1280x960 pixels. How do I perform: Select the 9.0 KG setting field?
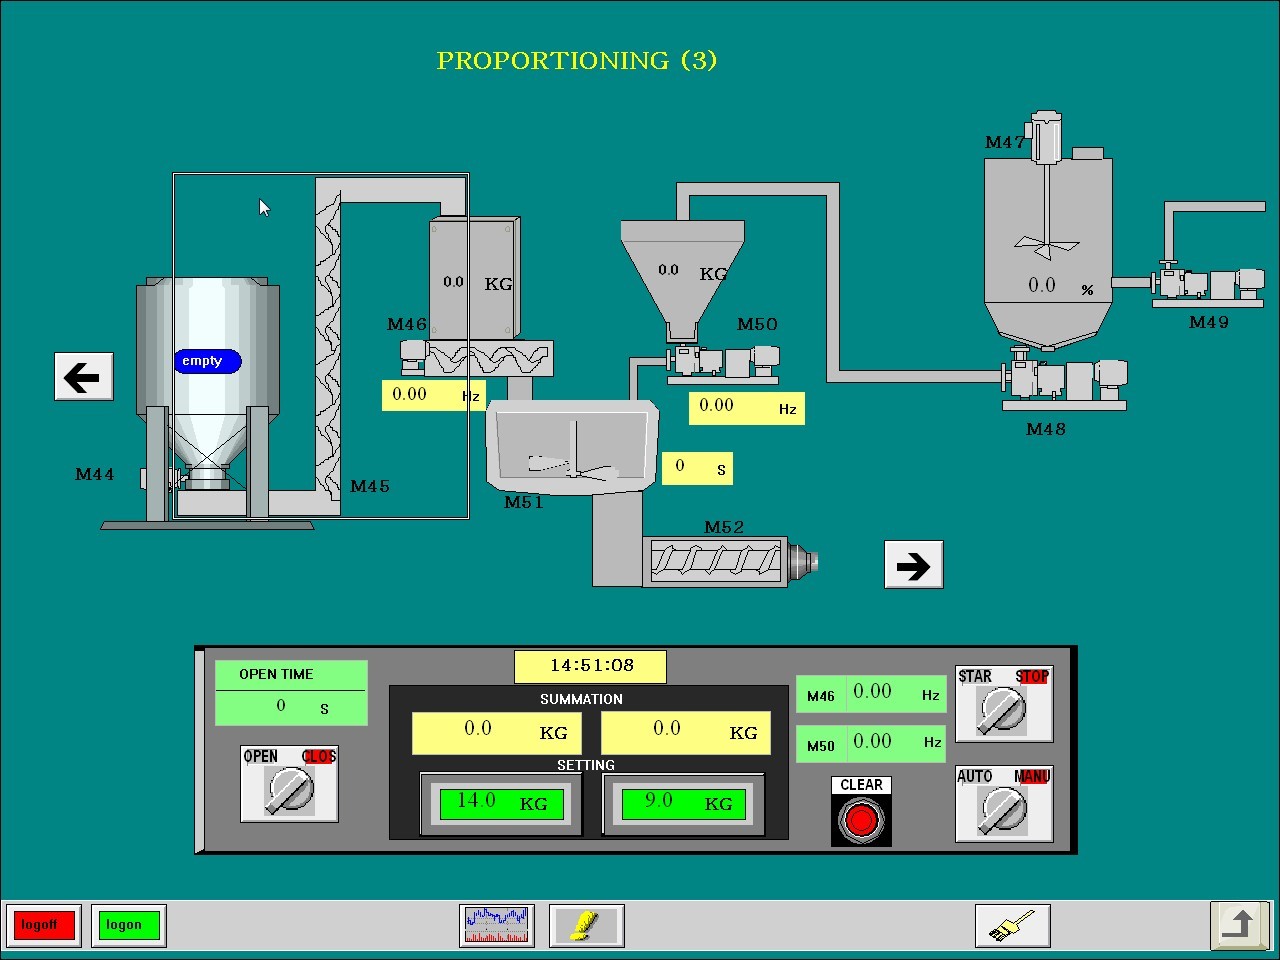(684, 804)
